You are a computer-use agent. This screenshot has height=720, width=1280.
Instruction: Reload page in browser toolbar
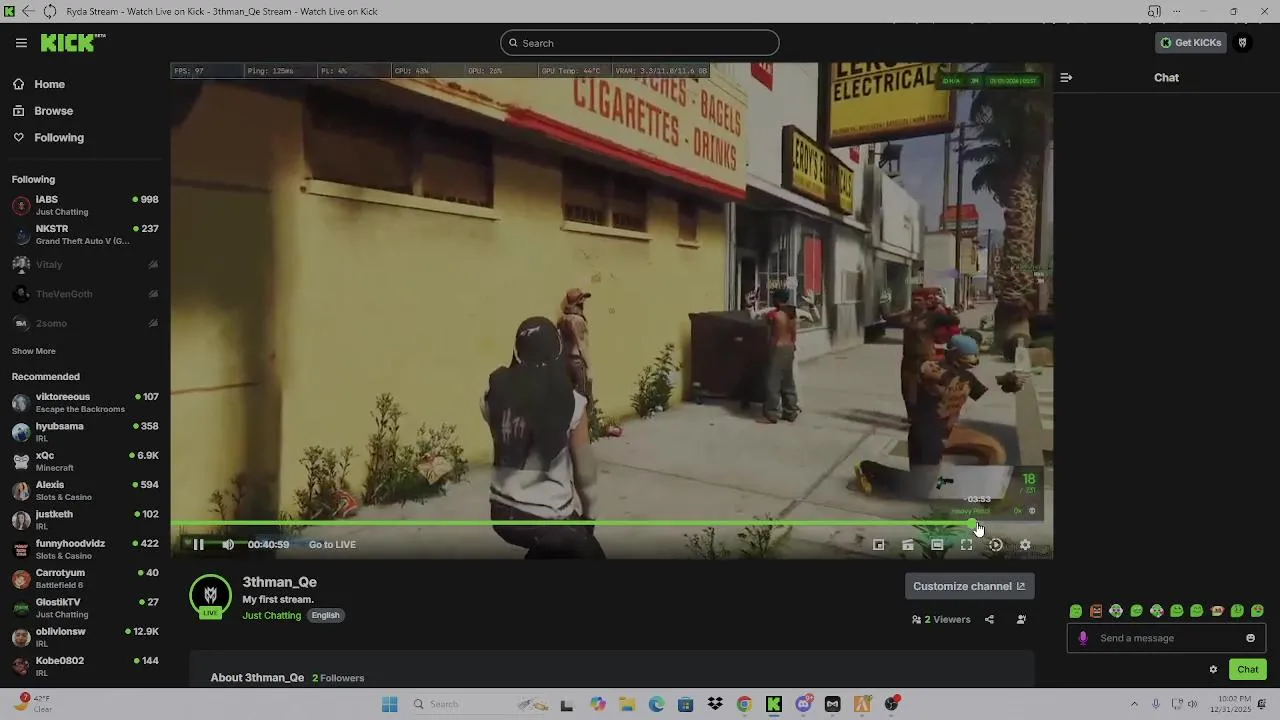49,11
